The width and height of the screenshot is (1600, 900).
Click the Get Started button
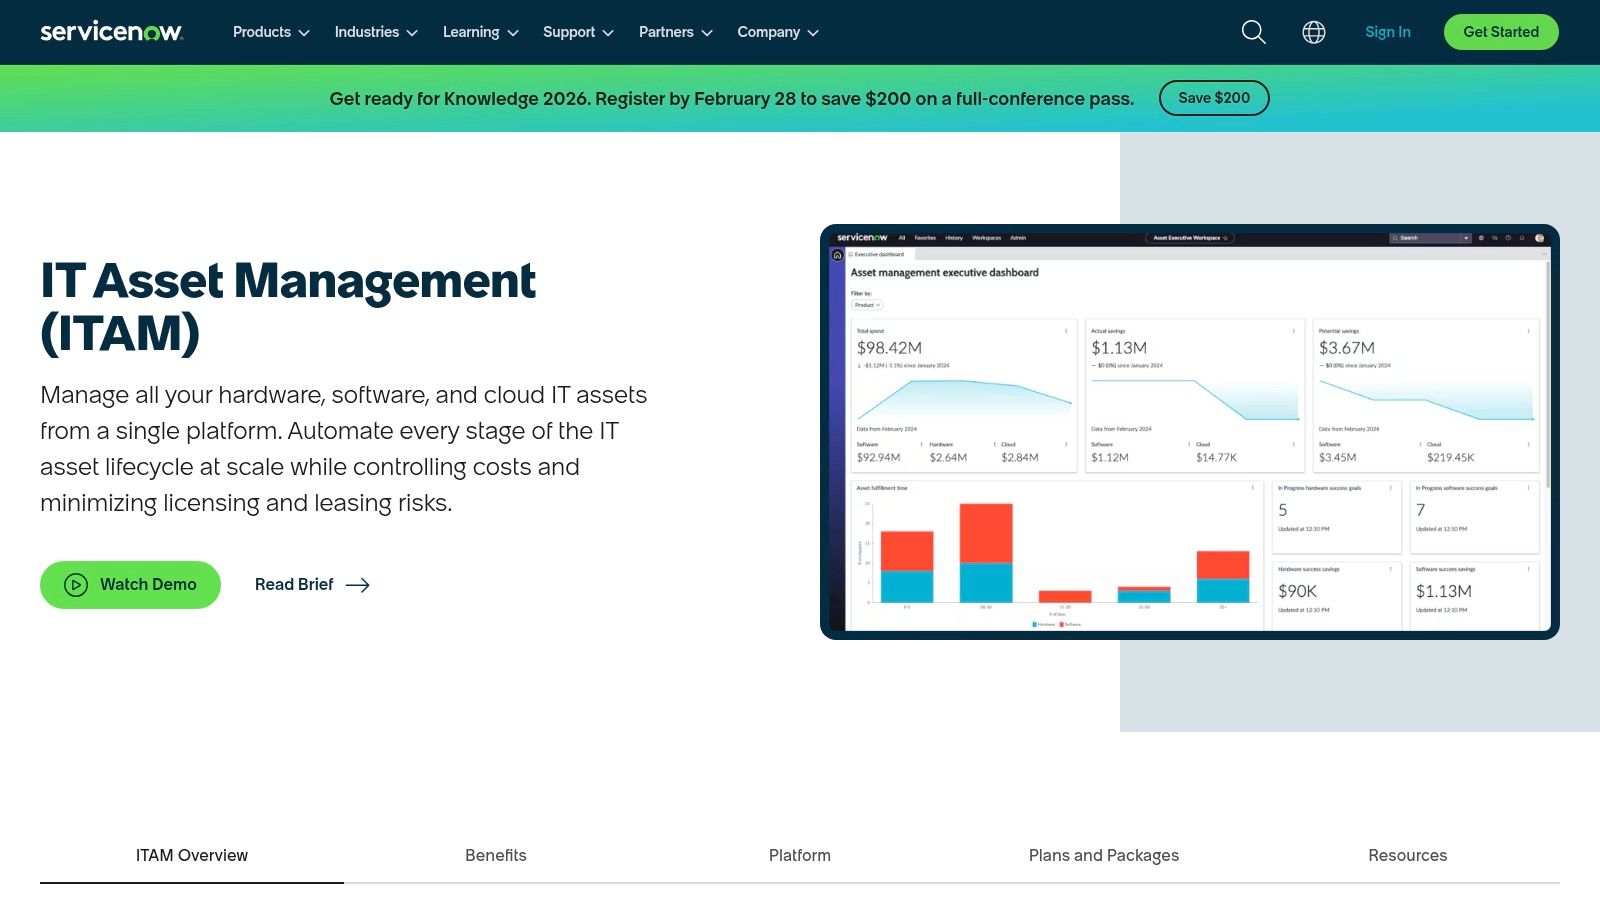(x=1500, y=32)
